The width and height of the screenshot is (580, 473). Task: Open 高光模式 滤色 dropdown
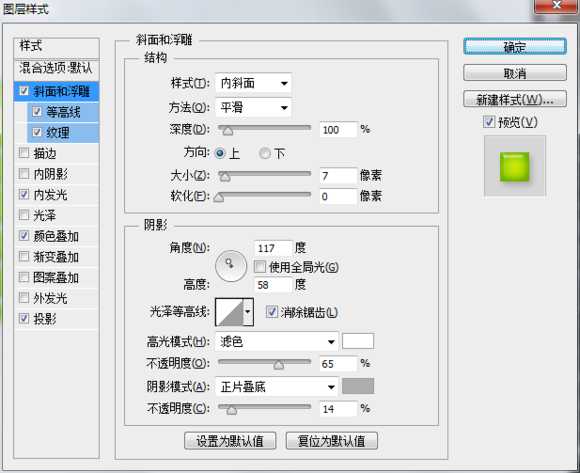point(276,342)
